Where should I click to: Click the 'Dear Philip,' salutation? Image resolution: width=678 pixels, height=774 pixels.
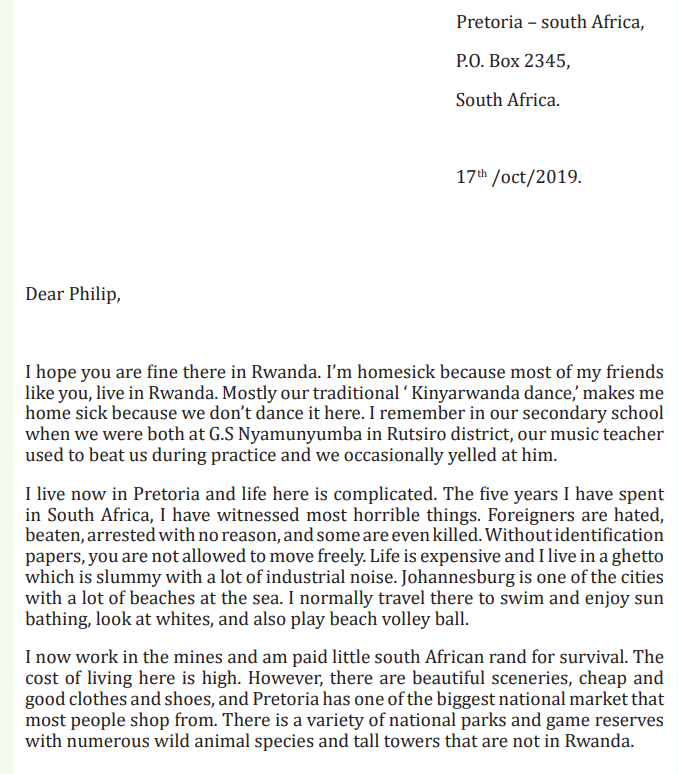73,294
